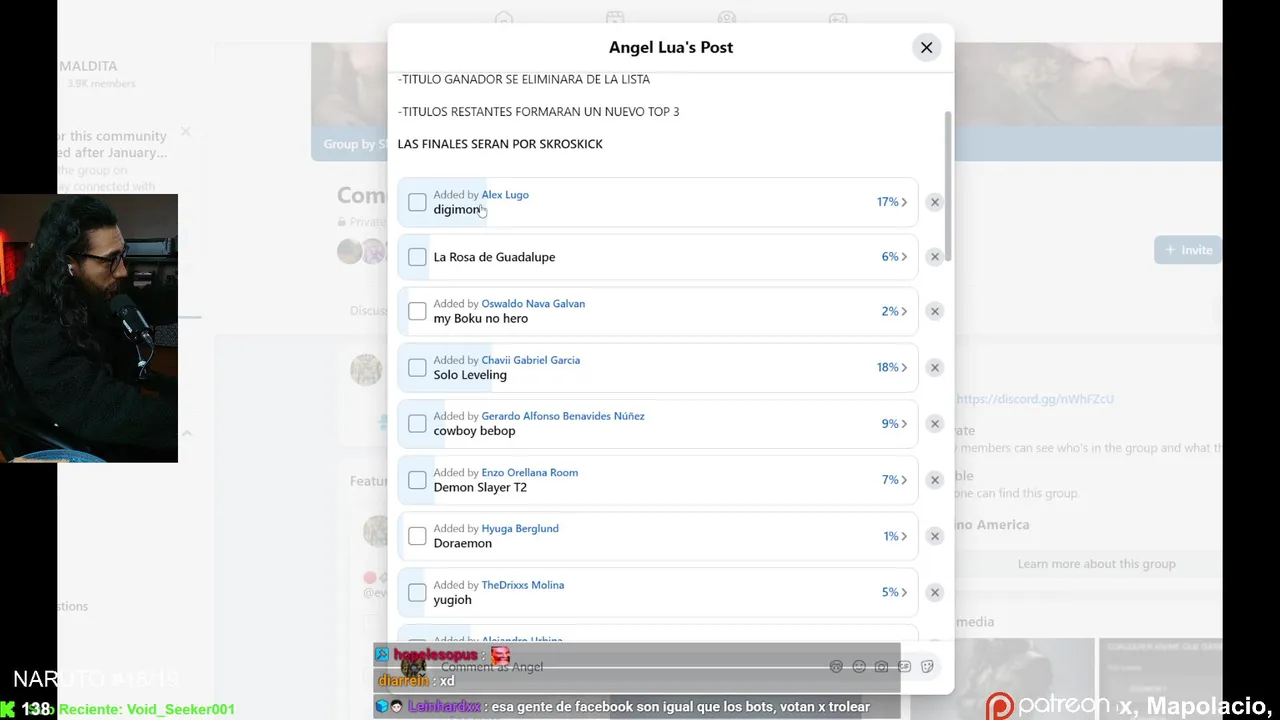This screenshot has width=1280, height=720.
Task: Expand Solo Leveling voters at 18%
Action: [892, 367]
